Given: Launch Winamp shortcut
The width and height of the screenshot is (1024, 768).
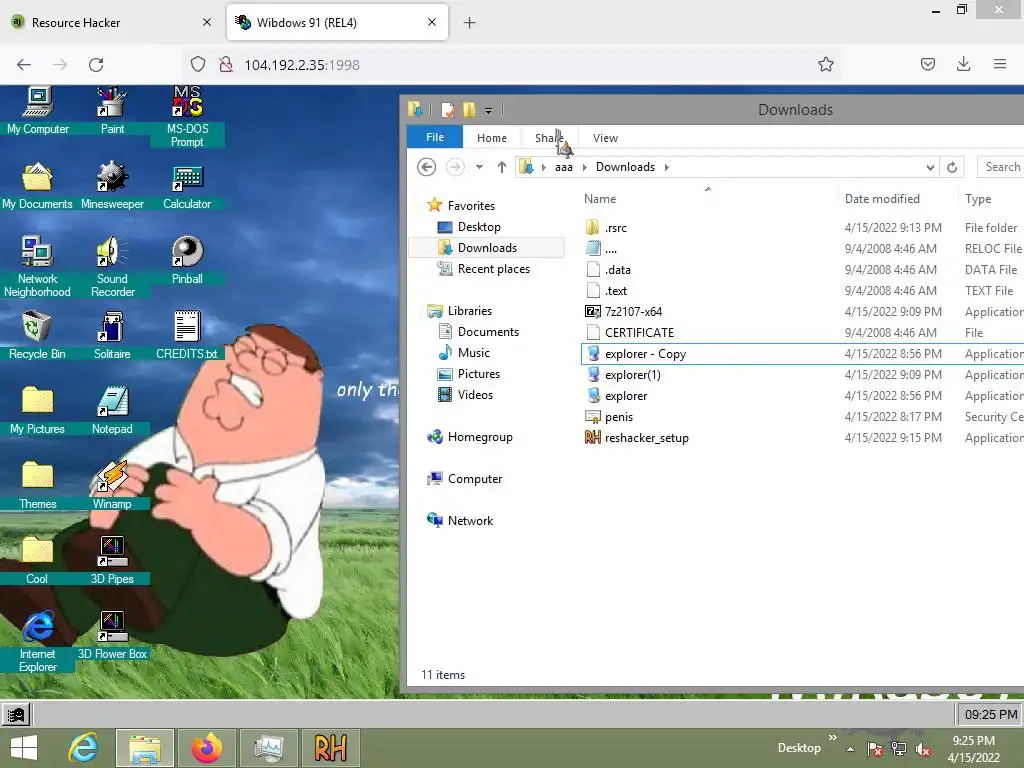Looking at the screenshot, I should [x=112, y=485].
